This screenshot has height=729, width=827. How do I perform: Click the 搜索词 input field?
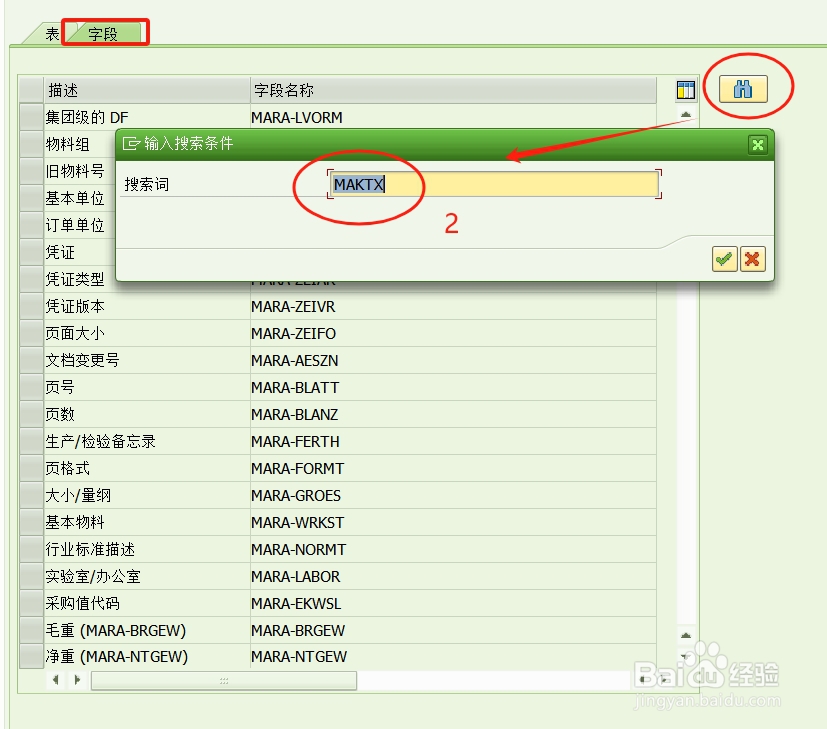click(495, 184)
